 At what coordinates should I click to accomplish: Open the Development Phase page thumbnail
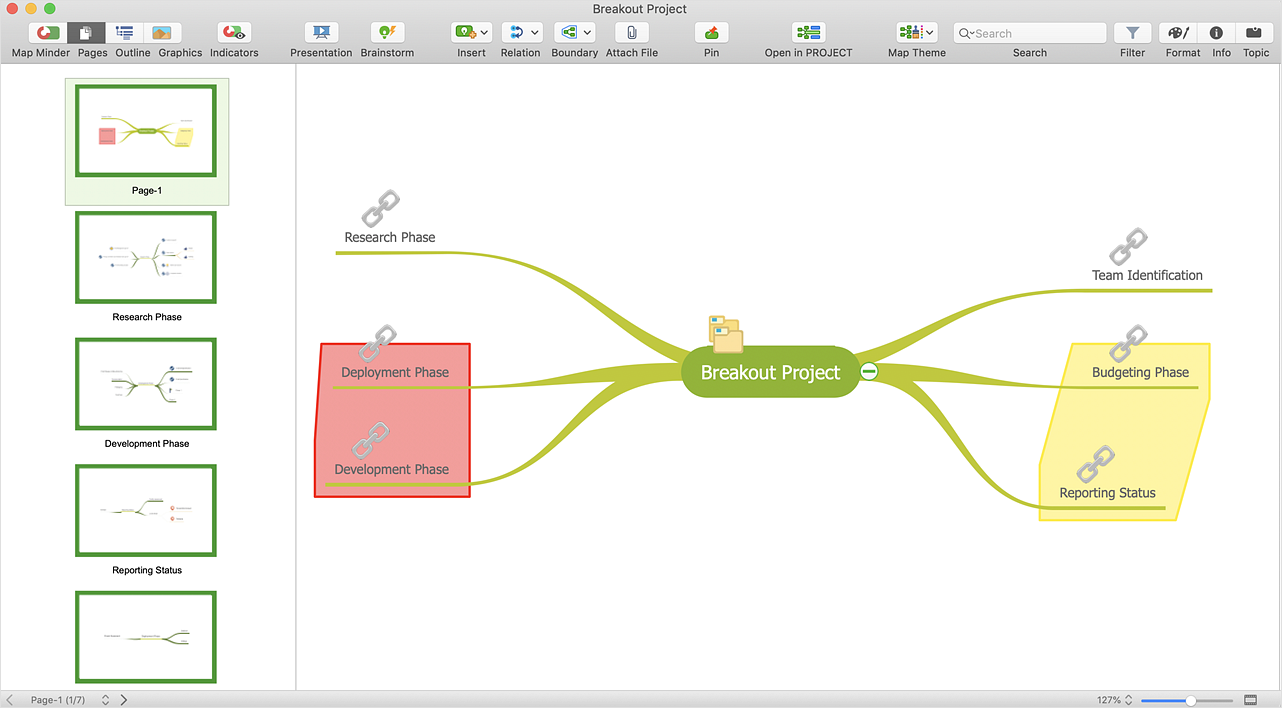[x=146, y=385]
